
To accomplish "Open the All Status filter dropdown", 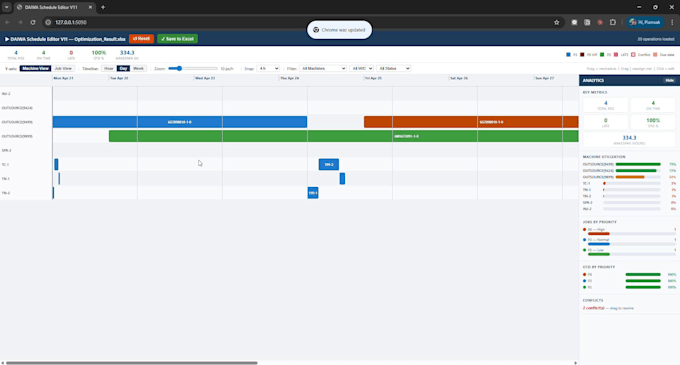I will click(x=394, y=68).
